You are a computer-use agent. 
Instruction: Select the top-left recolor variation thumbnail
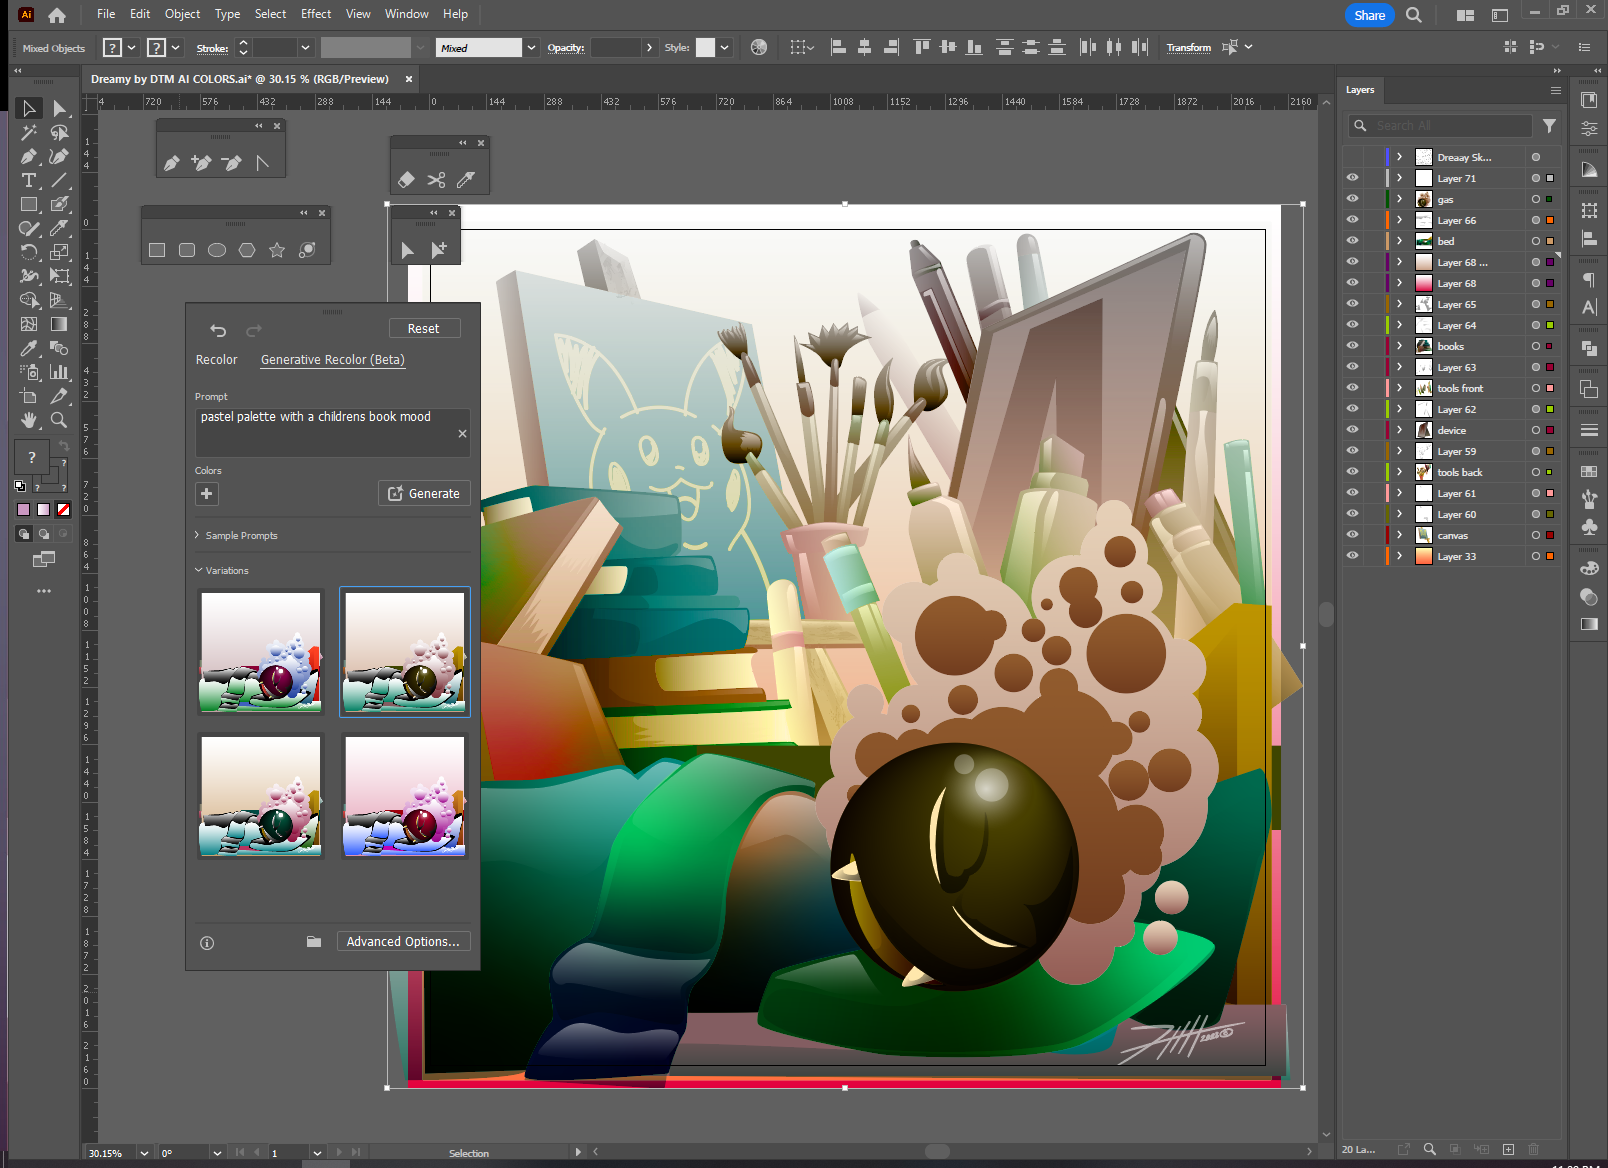tap(261, 652)
